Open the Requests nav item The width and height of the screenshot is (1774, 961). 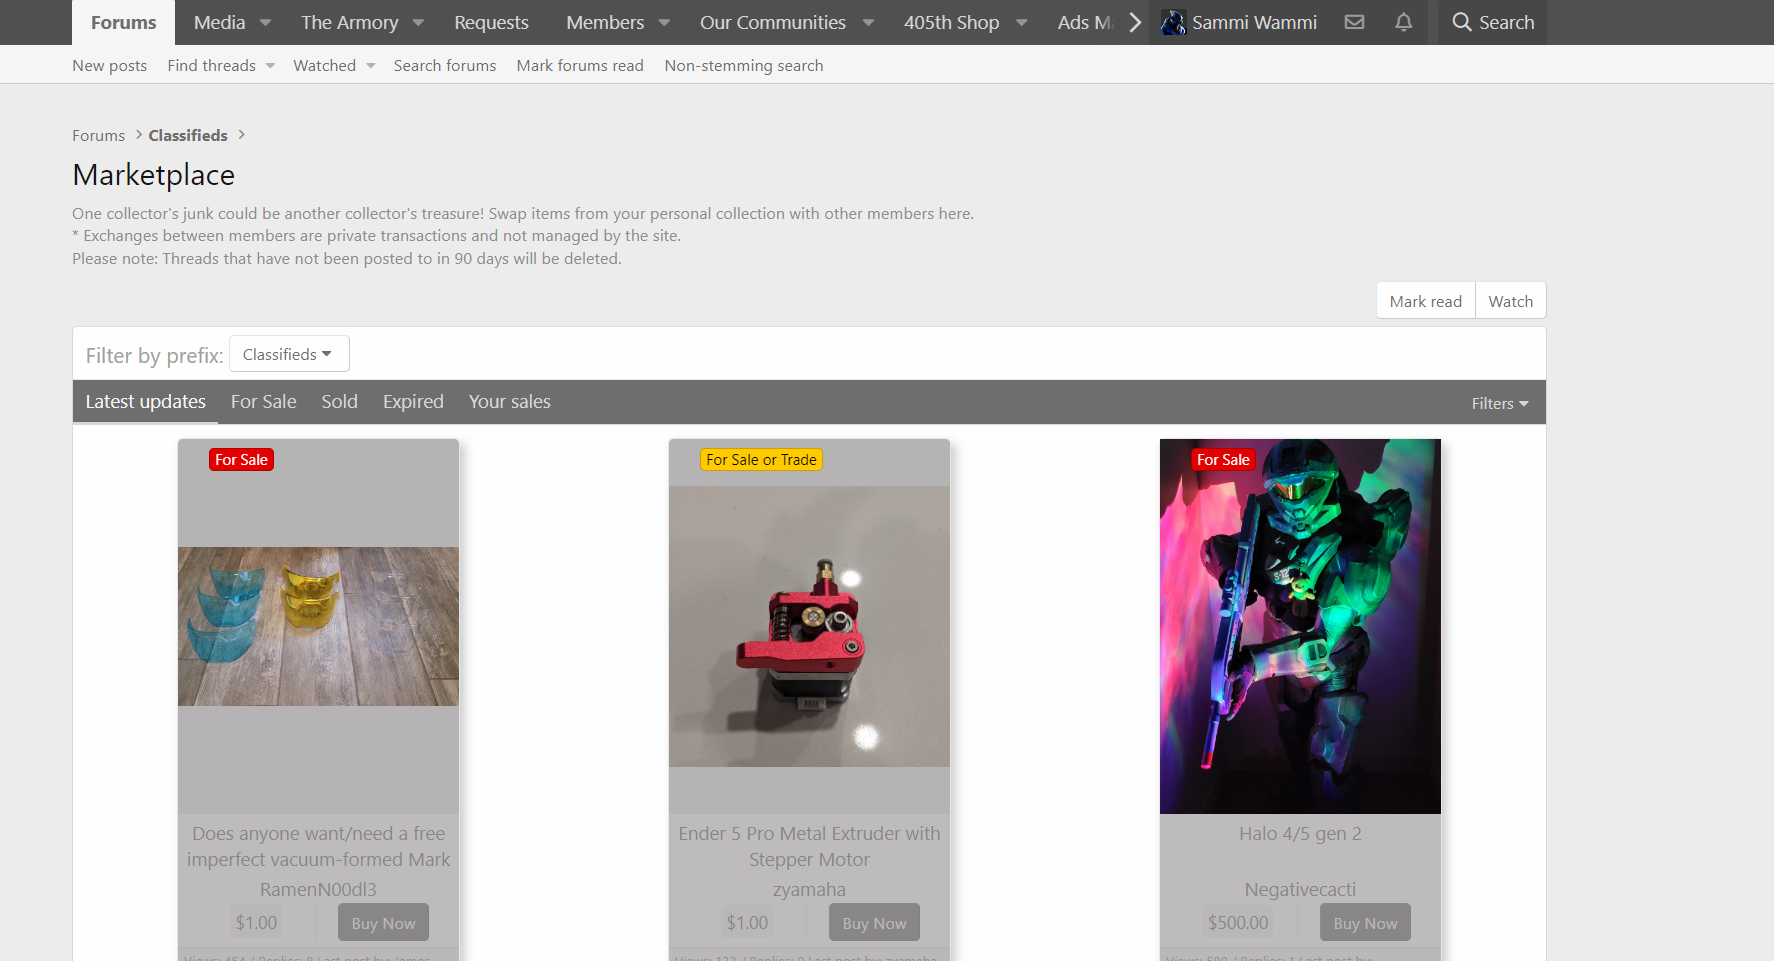tap(491, 22)
